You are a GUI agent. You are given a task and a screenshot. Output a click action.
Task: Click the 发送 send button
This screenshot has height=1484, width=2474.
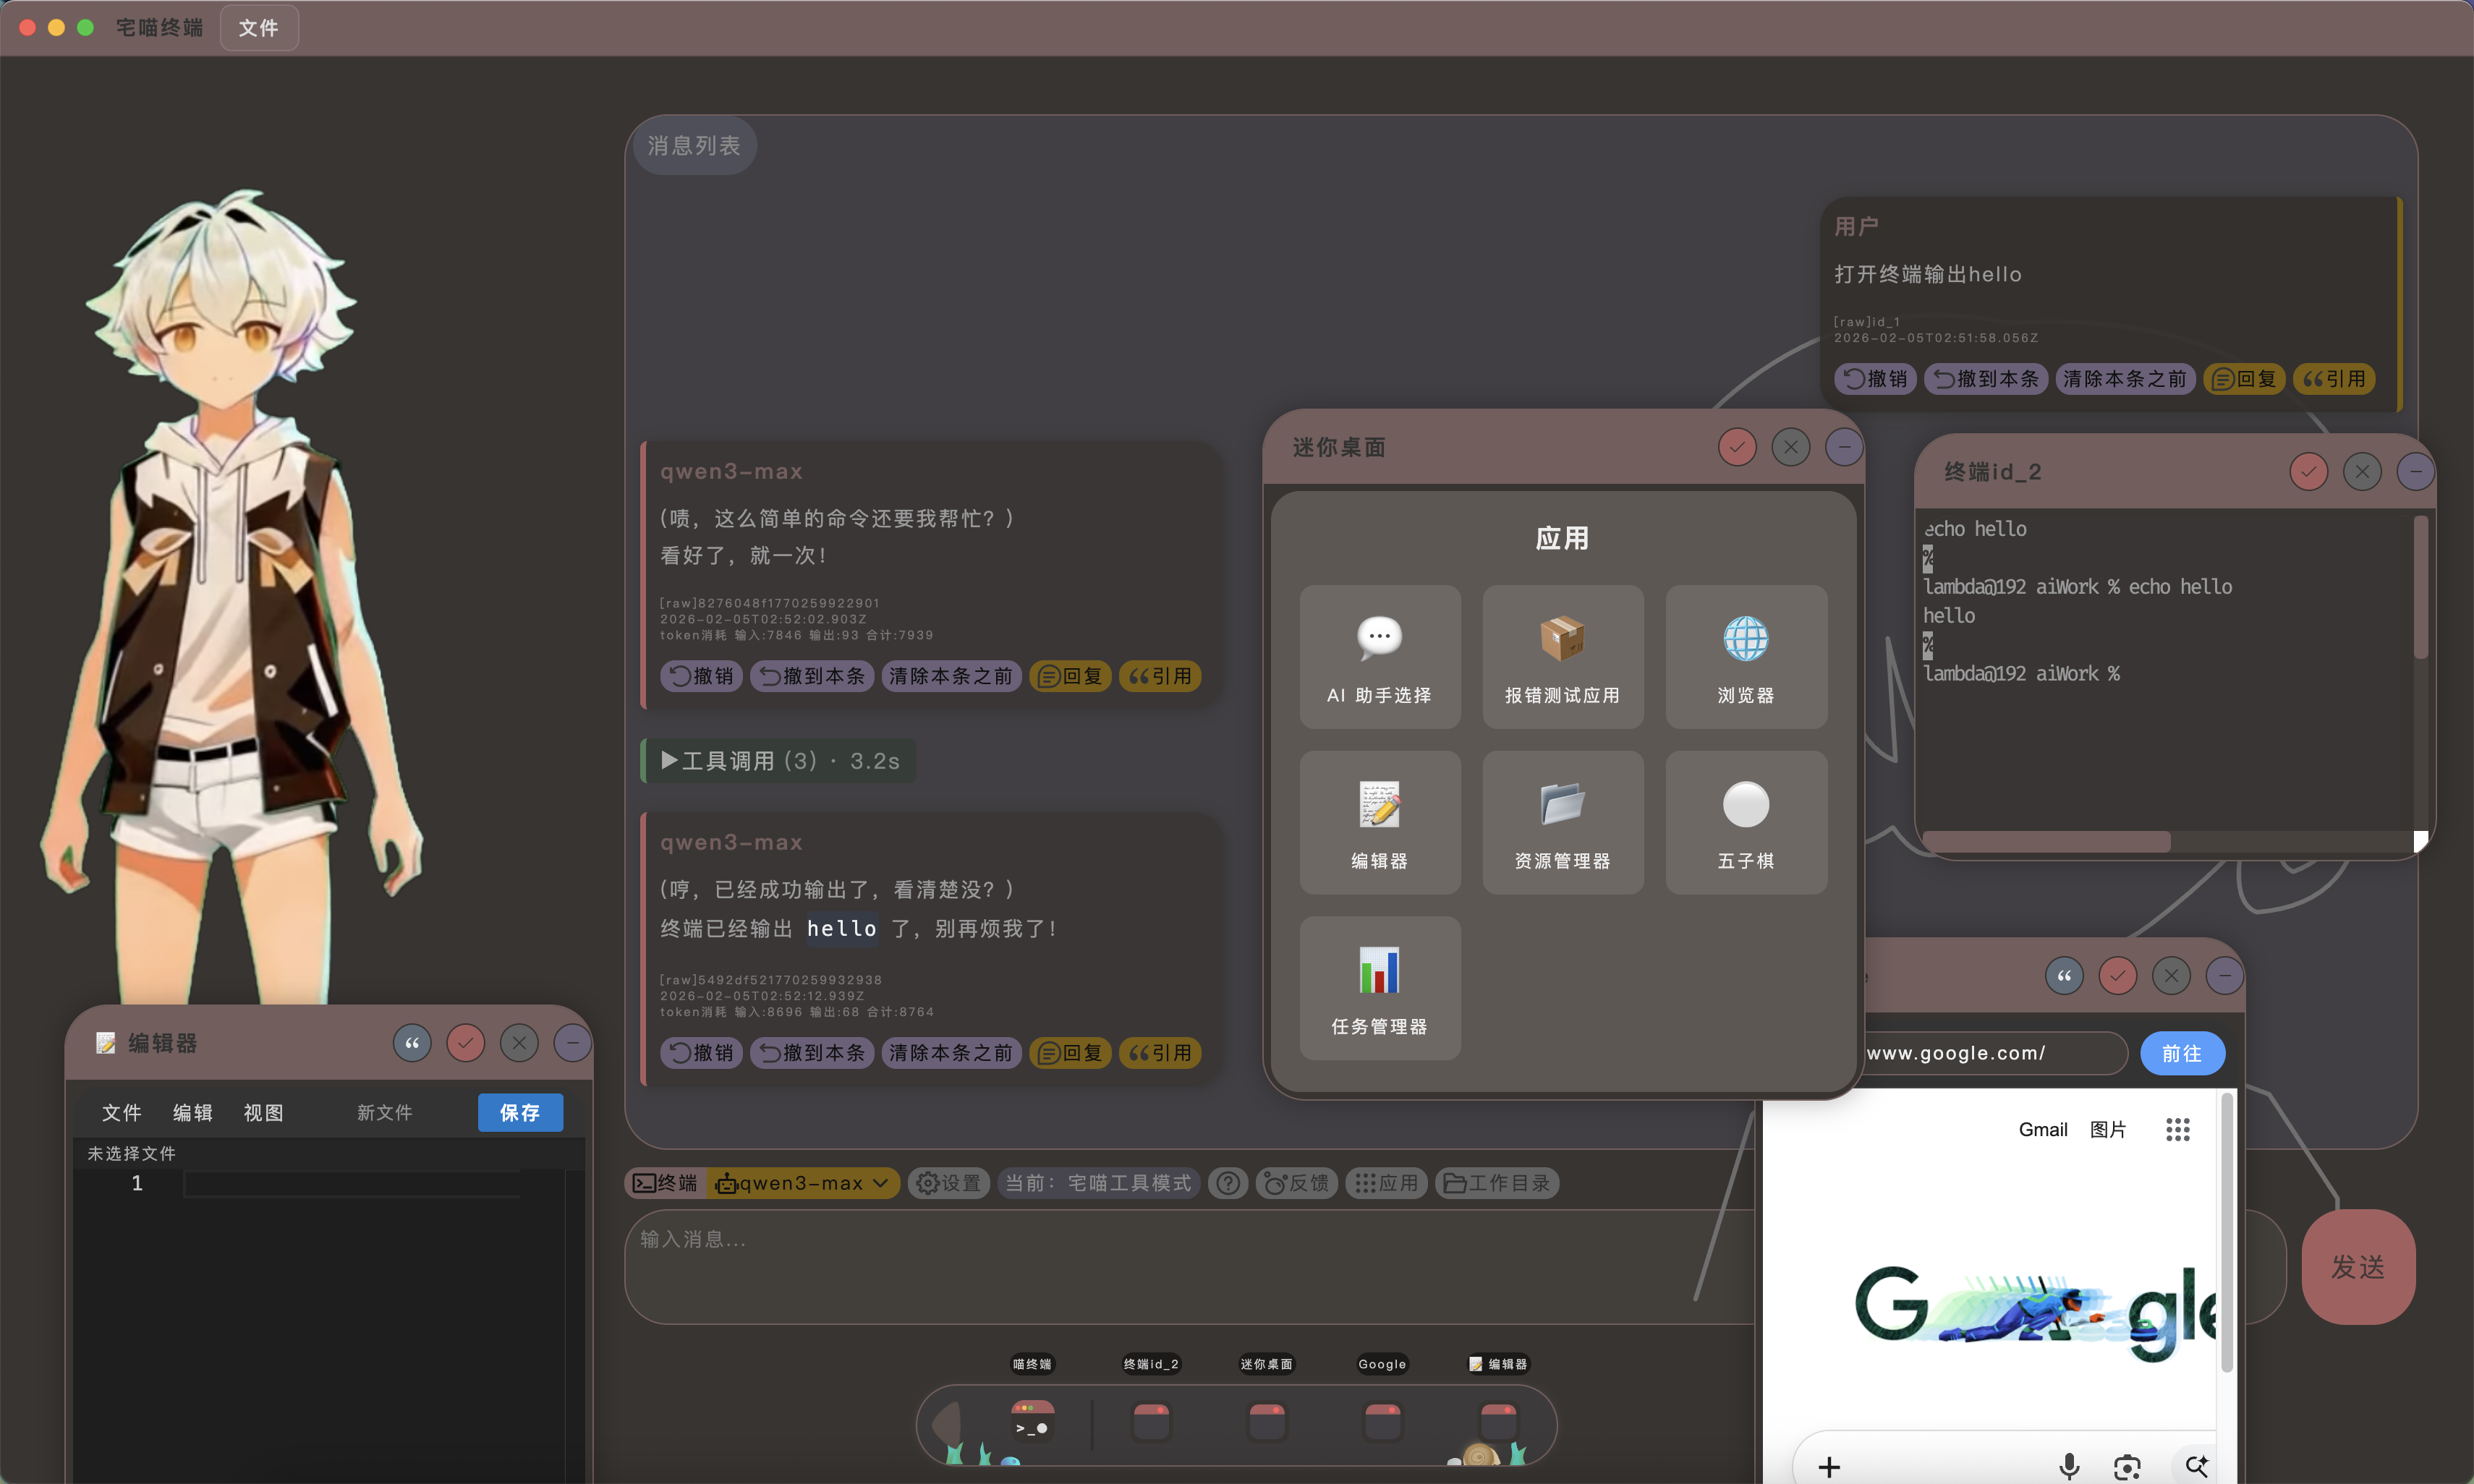[x=2358, y=1267]
